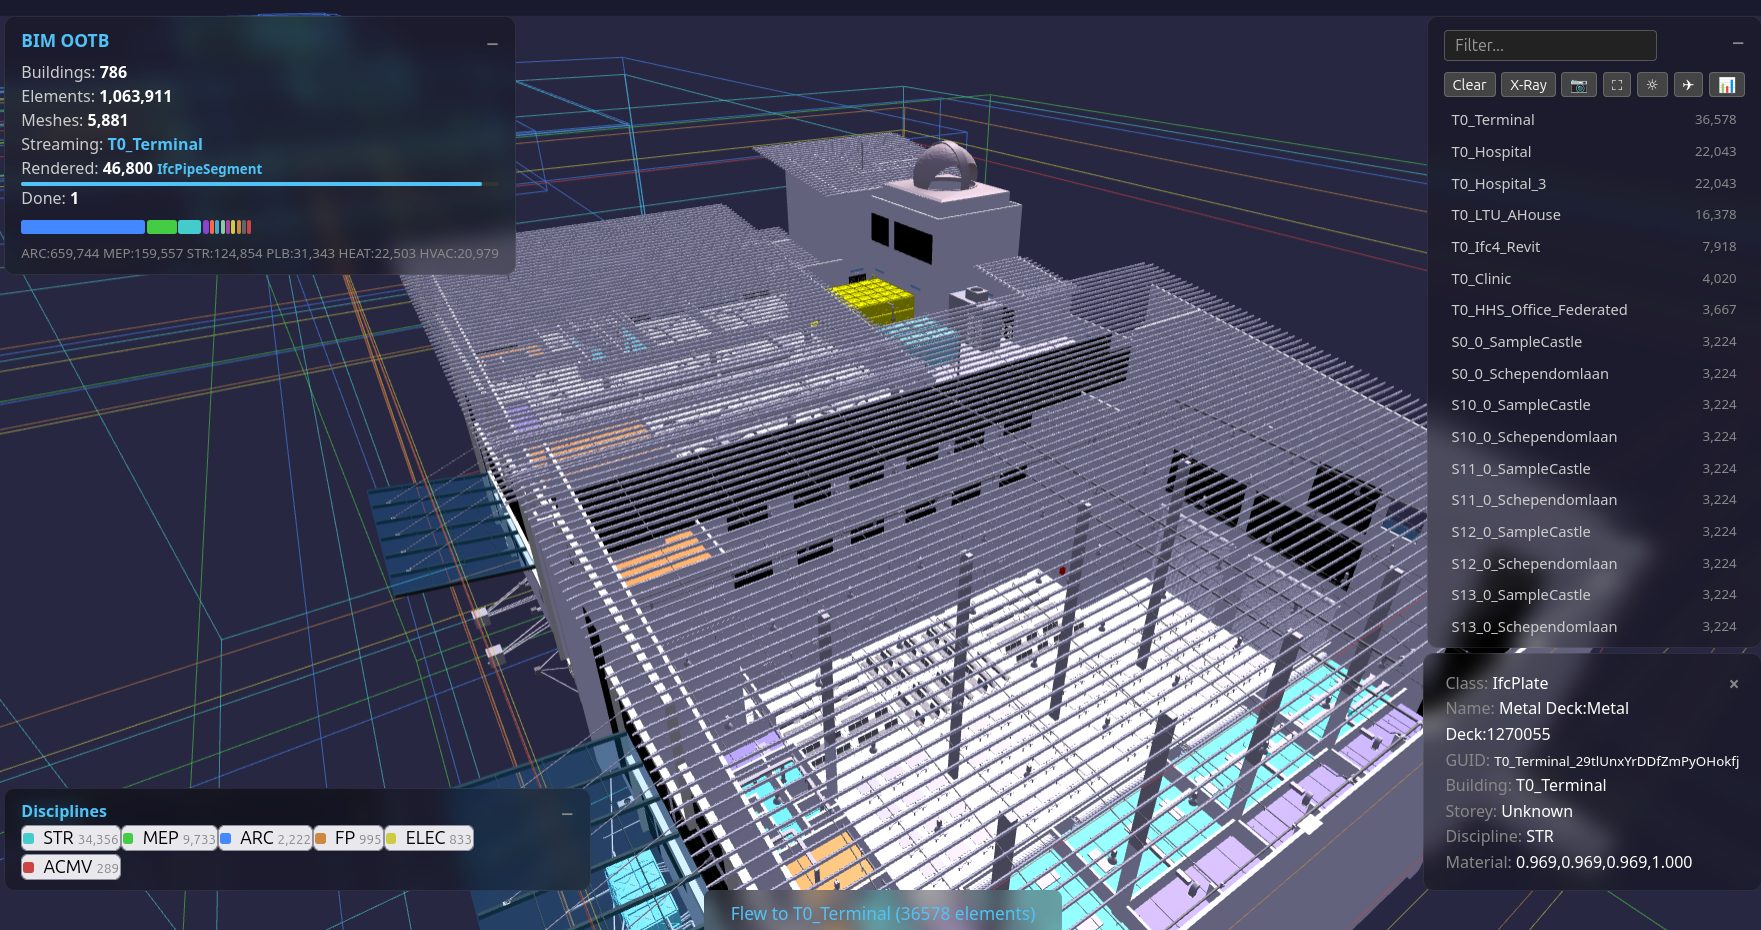1761x930 pixels.
Task: Collapse the building list panel
Action: pyautogui.click(x=1736, y=43)
